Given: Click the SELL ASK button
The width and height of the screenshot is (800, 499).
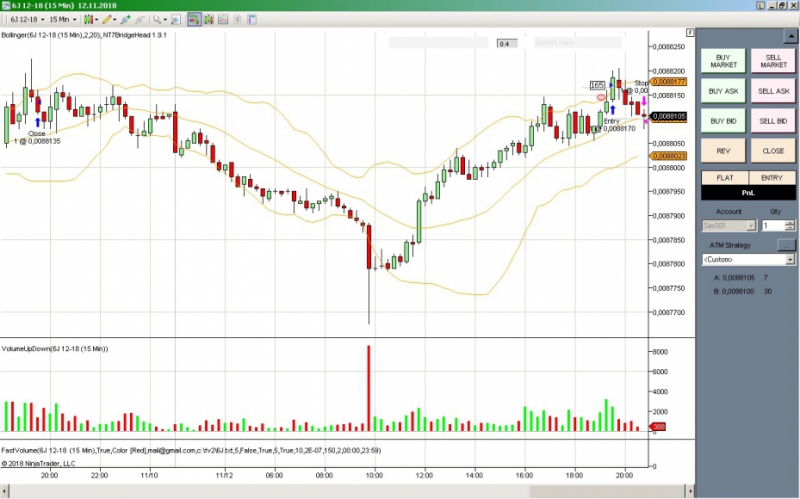Looking at the screenshot, I should point(773,91).
